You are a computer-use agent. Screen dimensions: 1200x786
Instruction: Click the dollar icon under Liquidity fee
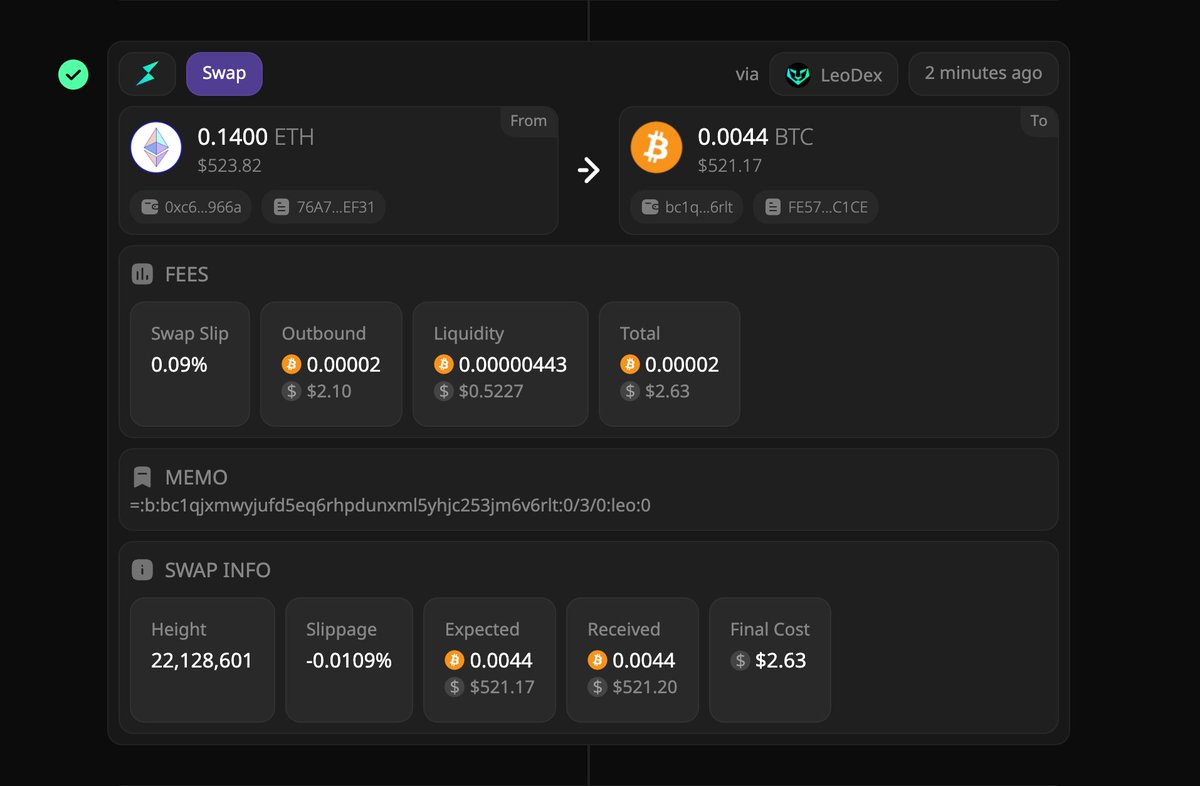tap(444, 391)
